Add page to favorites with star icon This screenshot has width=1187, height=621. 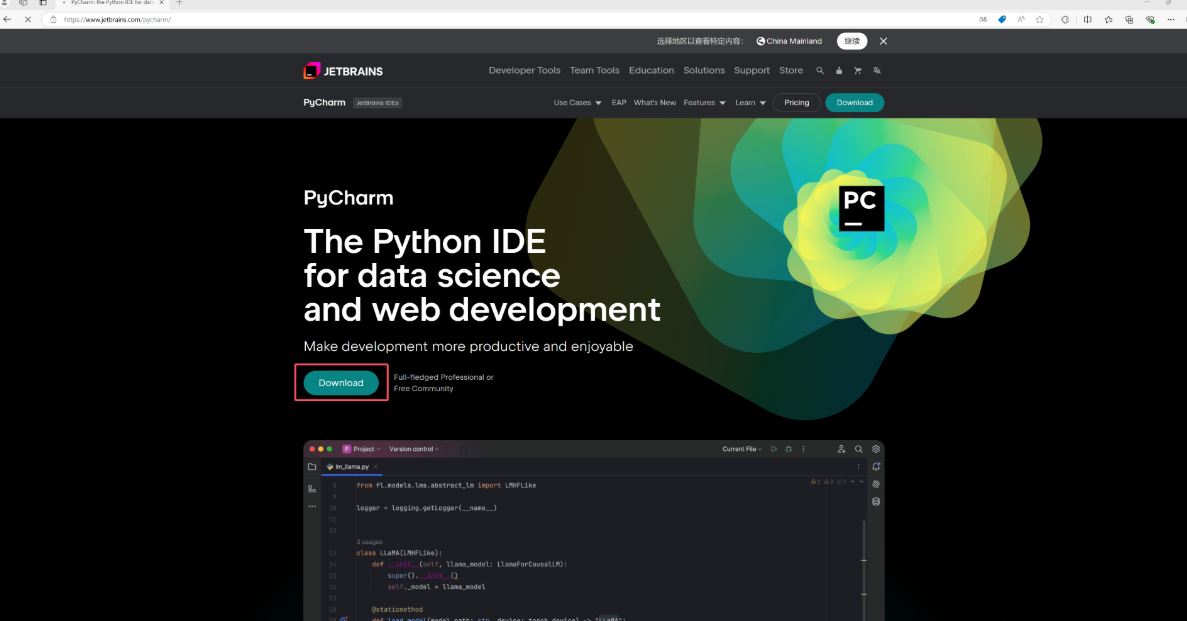[1040, 19]
